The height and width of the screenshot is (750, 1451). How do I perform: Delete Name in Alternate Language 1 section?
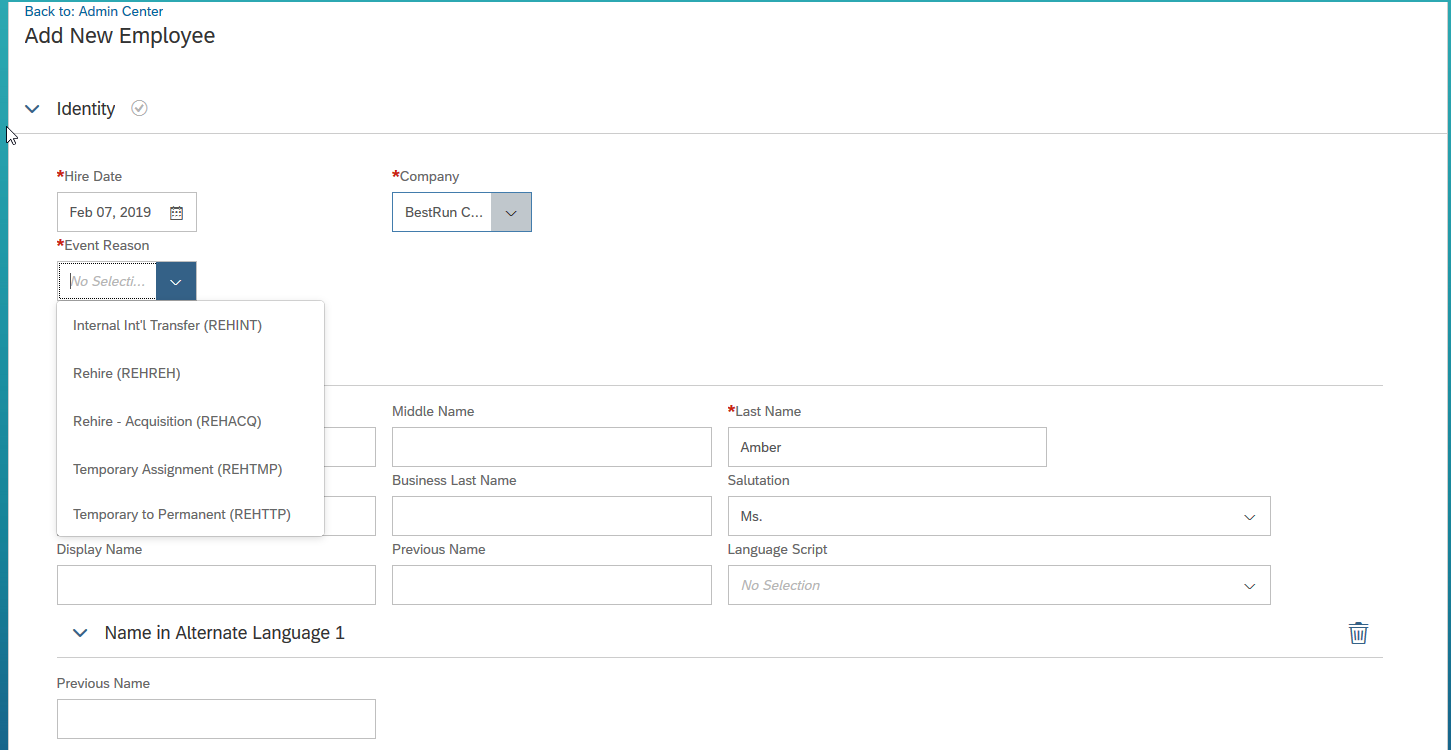1358,633
